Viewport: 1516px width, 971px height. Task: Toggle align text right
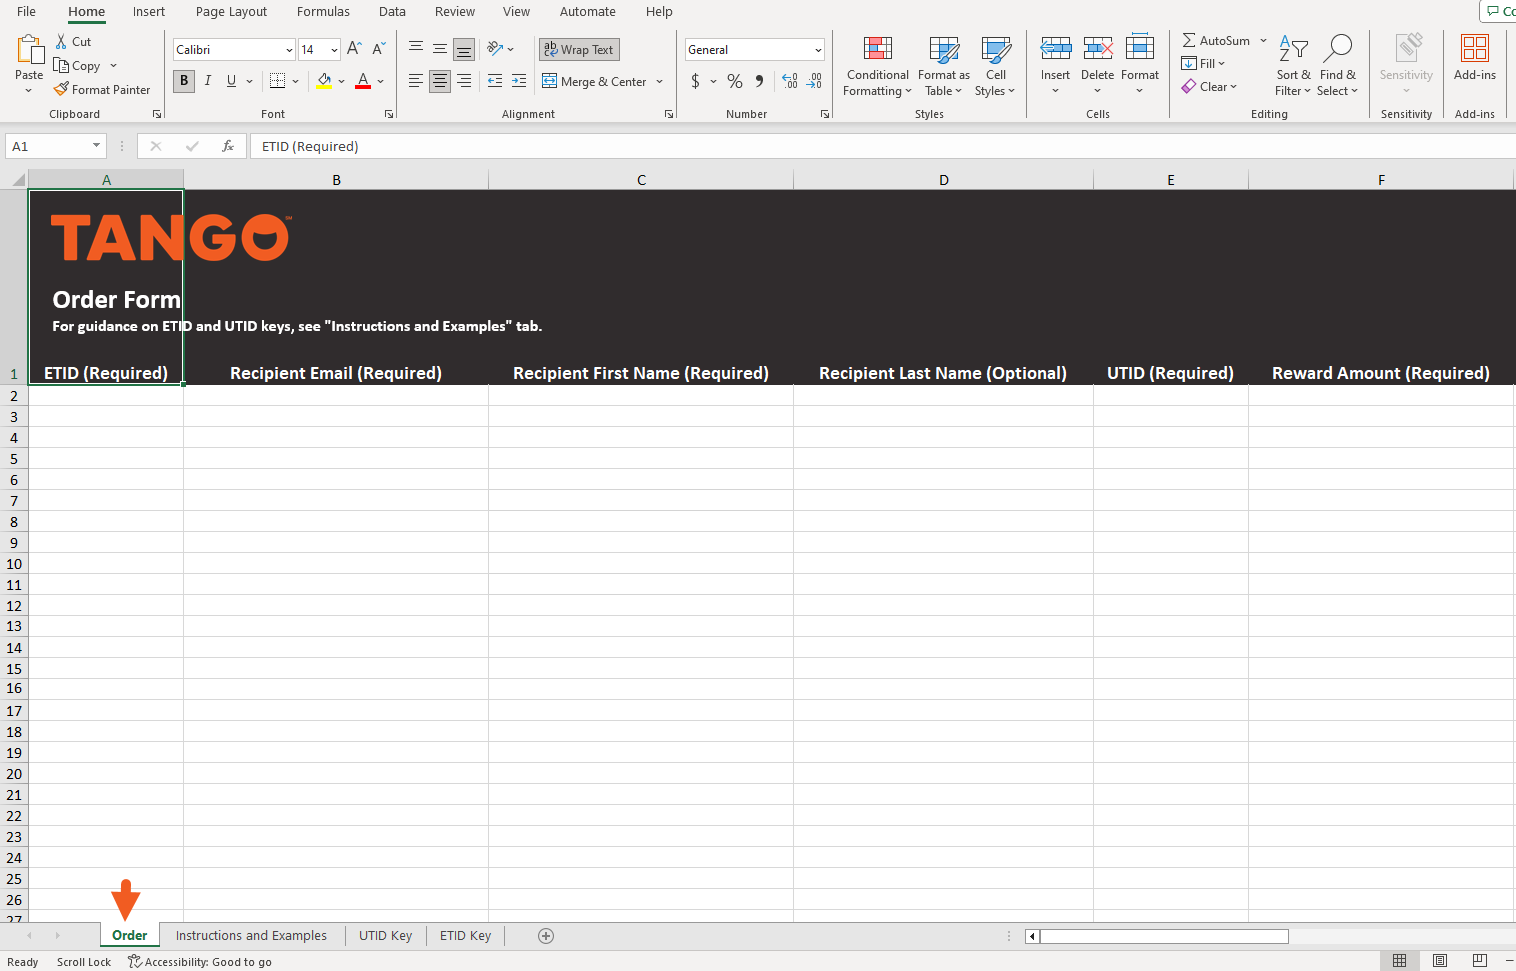[x=464, y=81]
